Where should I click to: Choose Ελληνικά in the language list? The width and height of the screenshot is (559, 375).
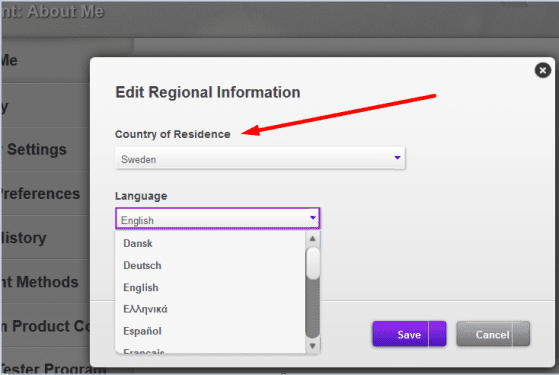[145, 309]
